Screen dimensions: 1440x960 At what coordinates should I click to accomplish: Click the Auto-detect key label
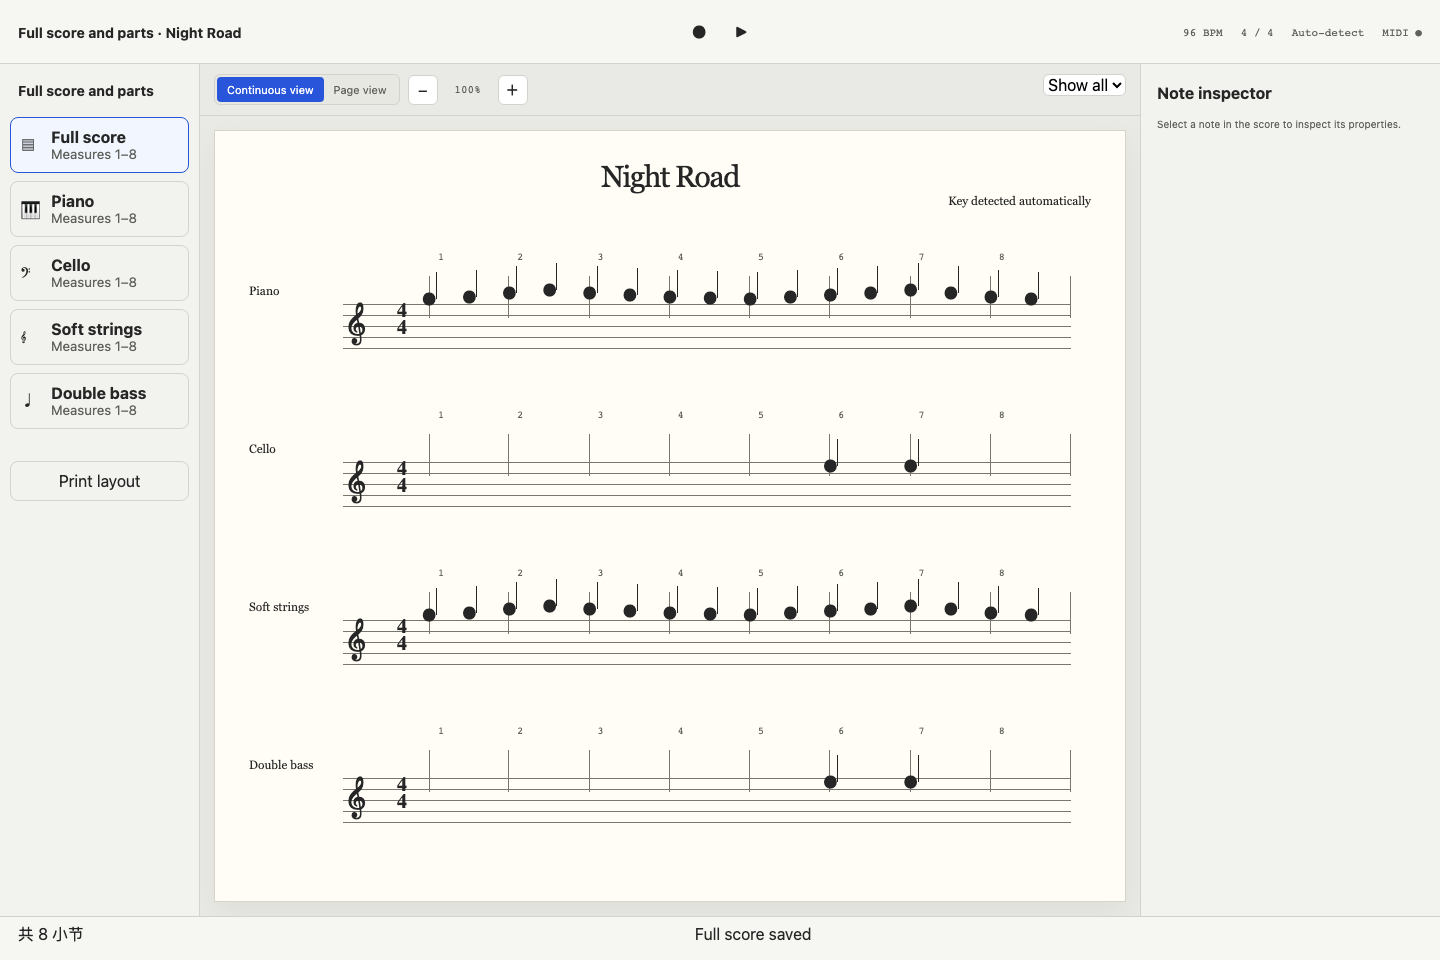(1327, 33)
